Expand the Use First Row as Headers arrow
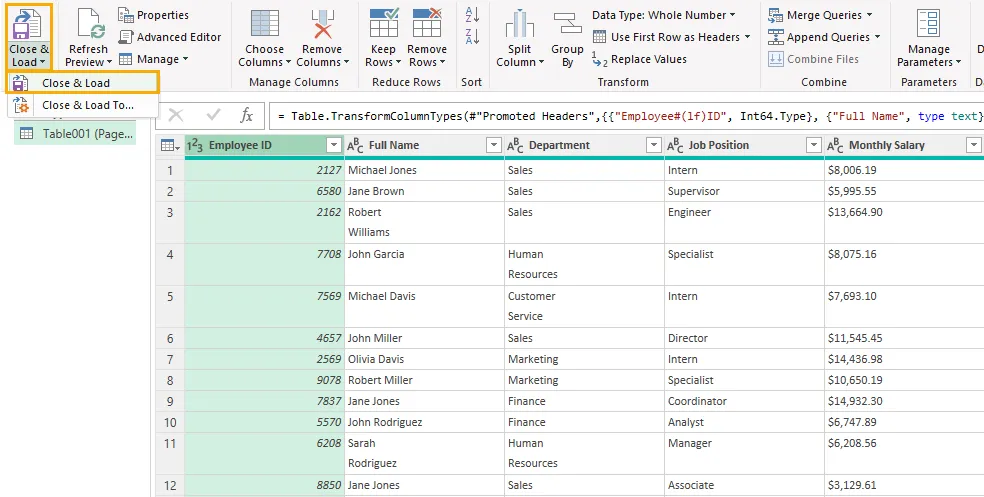Viewport: 984px width, 497px height. click(x=747, y=37)
